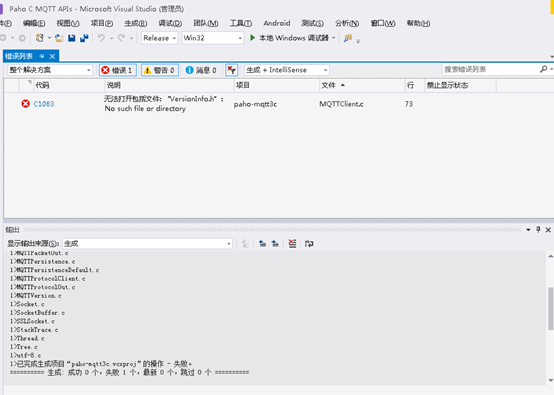This screenshot has height=395, width=554.
Task: Click the Open File folder icon
Action: [x=59, y=38]
